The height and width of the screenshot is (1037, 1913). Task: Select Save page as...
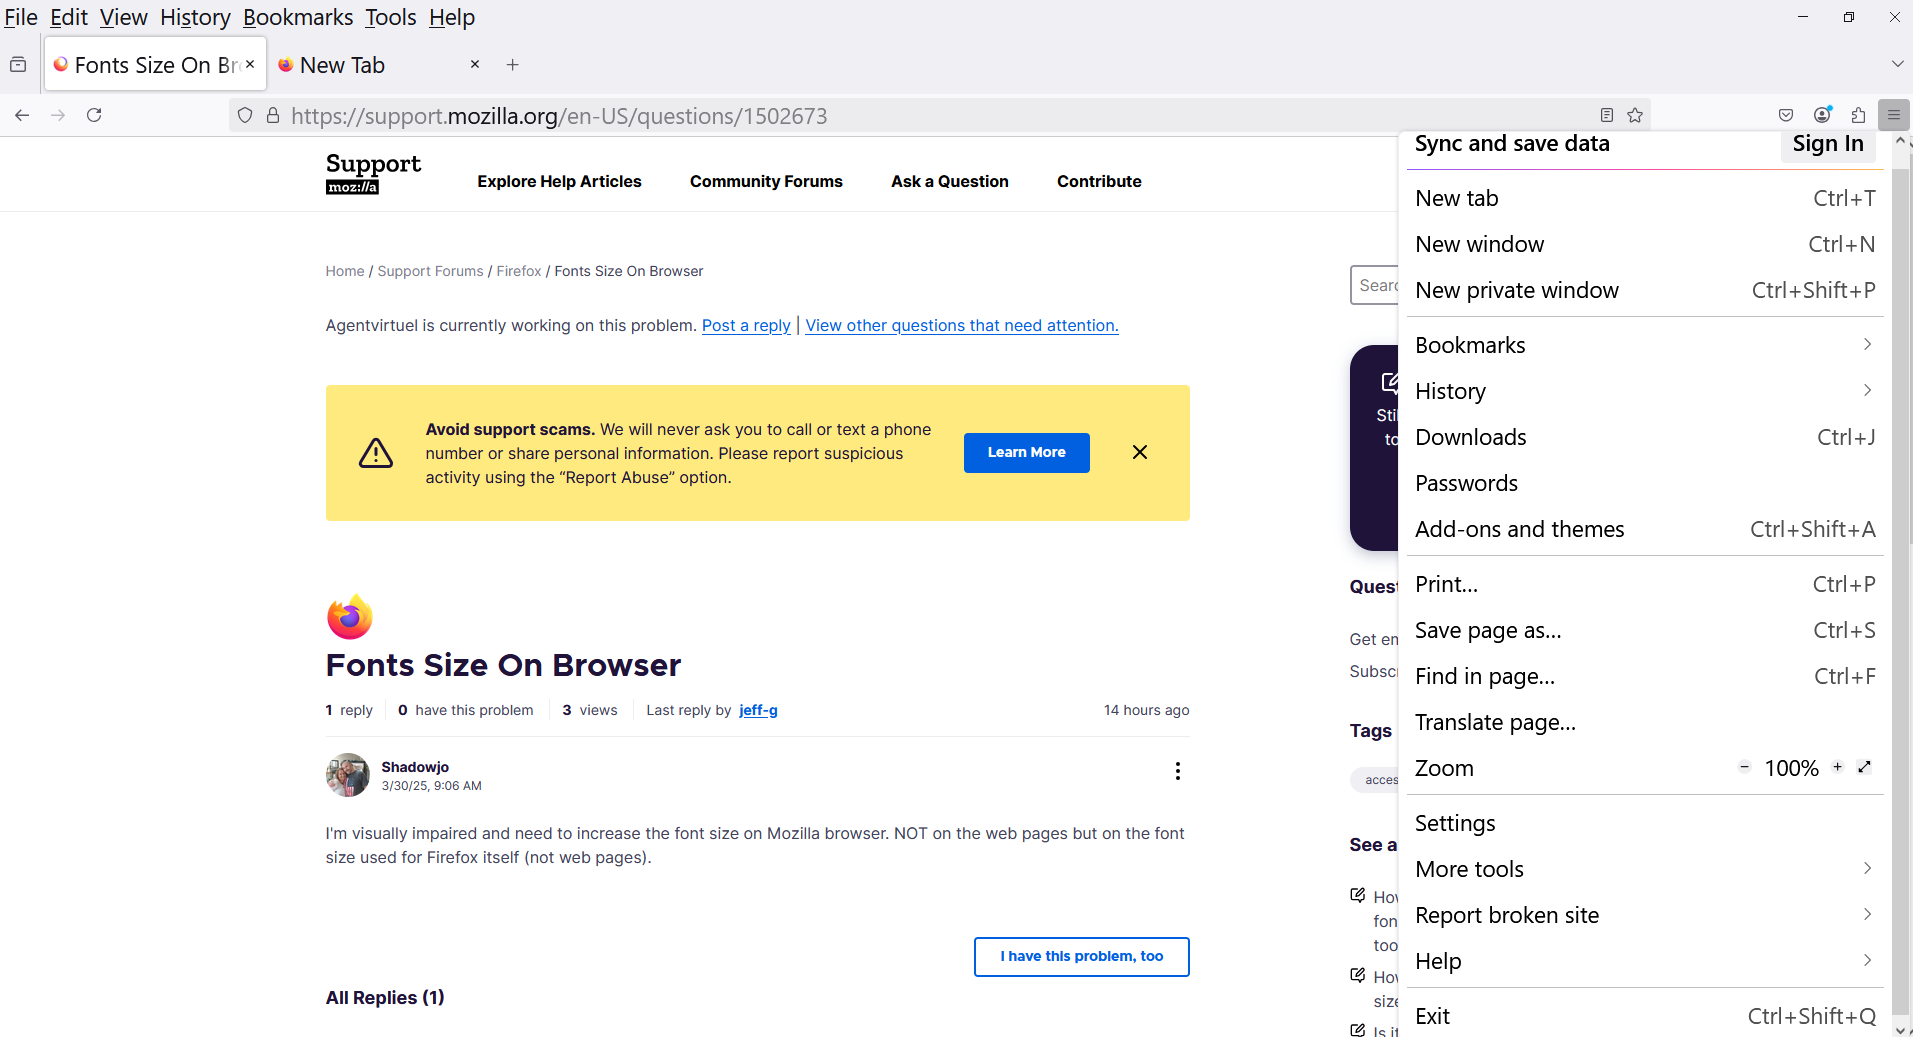point(1644,630)
